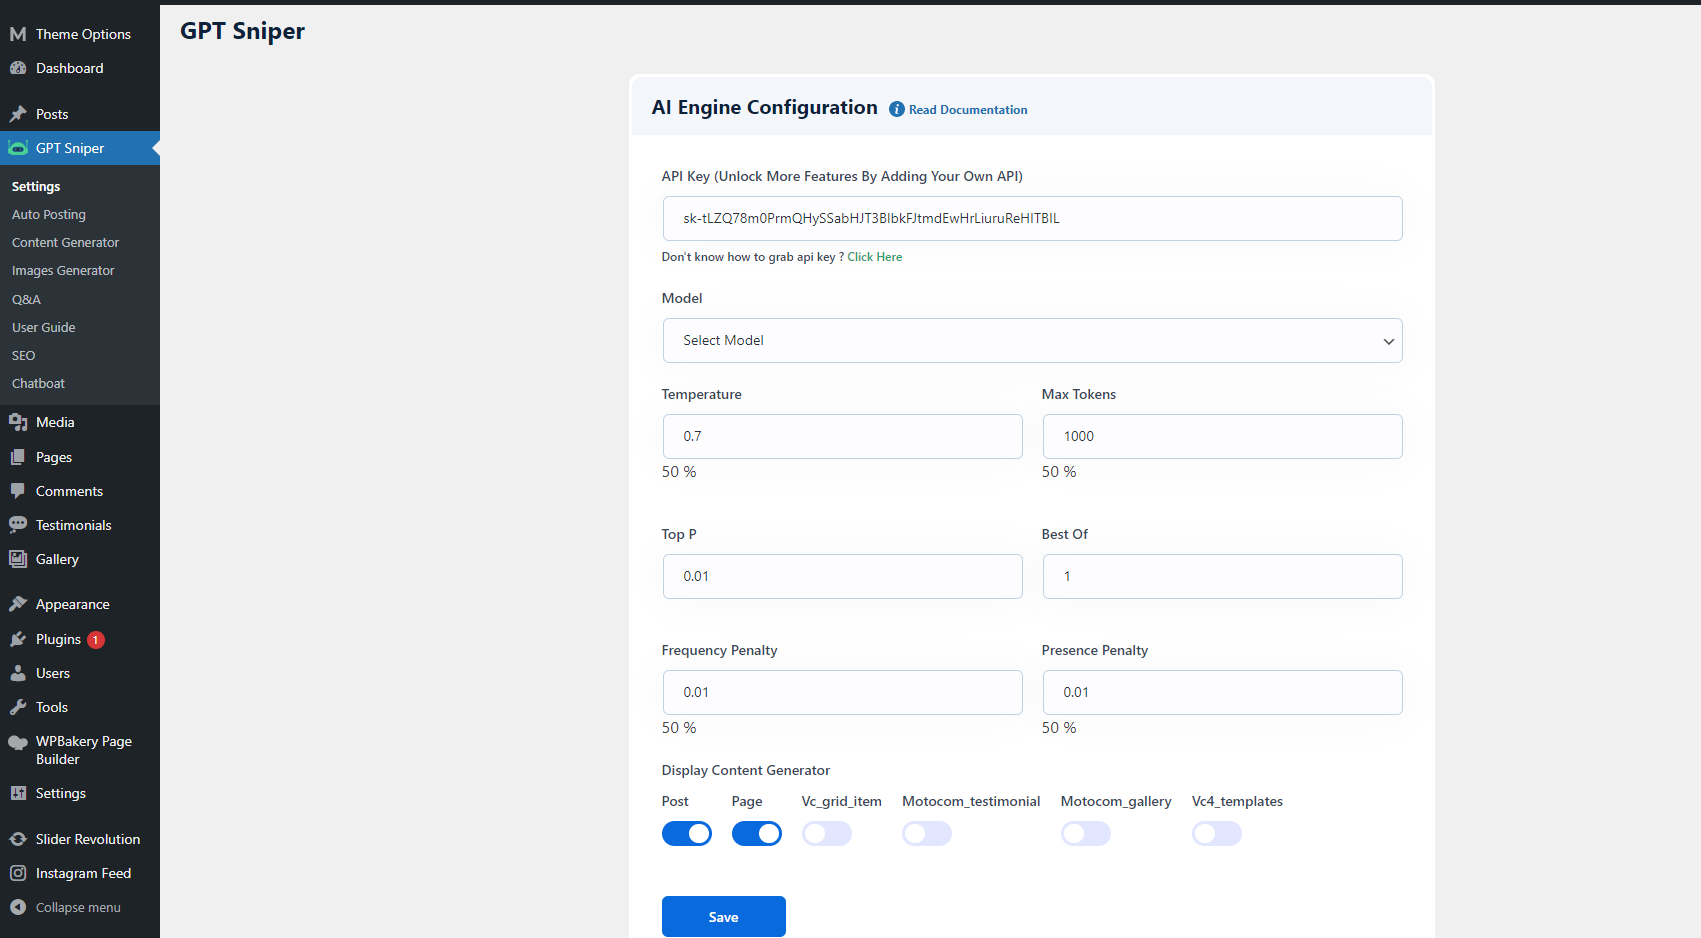
Task: Click the Theme Options M icon
Action: tap(18, 34)
